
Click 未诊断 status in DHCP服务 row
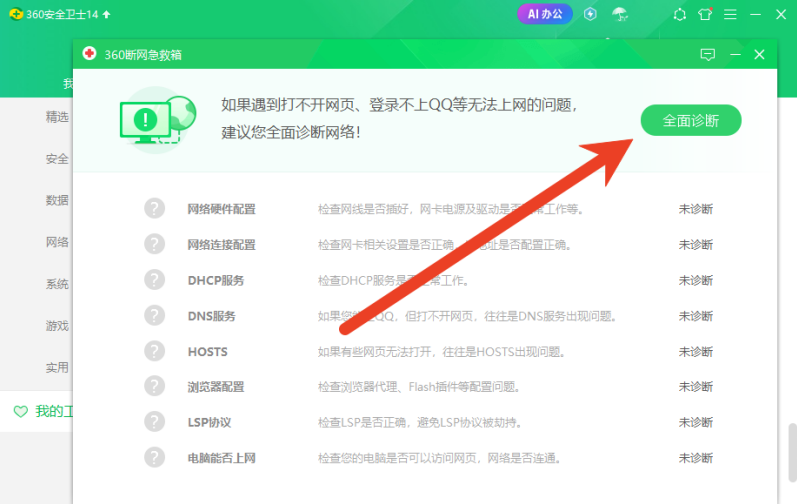[x=696, y=280]
